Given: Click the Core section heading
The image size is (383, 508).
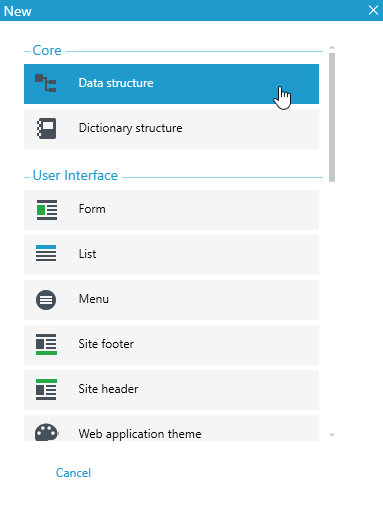Looking at the screenshot, I should pyautogui.click(x=47, y=51).
